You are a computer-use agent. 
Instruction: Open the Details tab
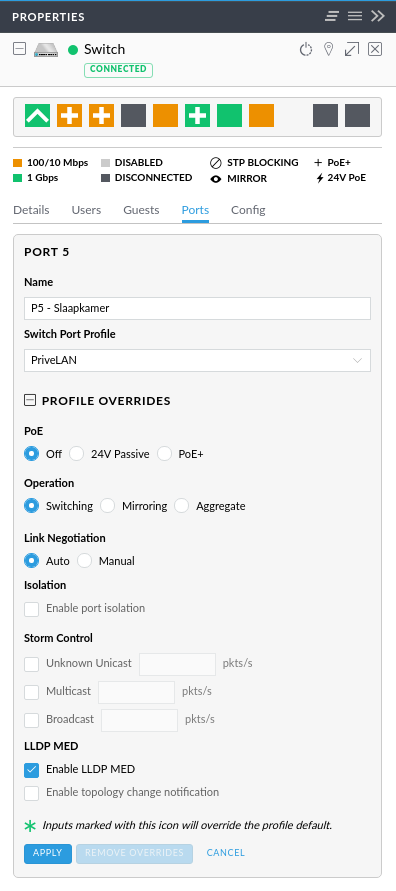[31, 210]
